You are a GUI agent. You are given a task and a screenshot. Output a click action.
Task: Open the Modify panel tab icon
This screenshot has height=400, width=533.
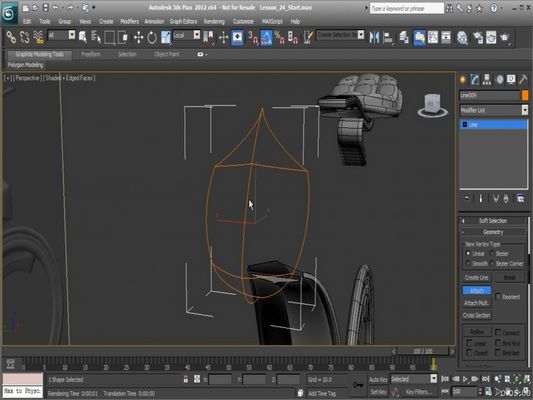[x=475, y=80]
